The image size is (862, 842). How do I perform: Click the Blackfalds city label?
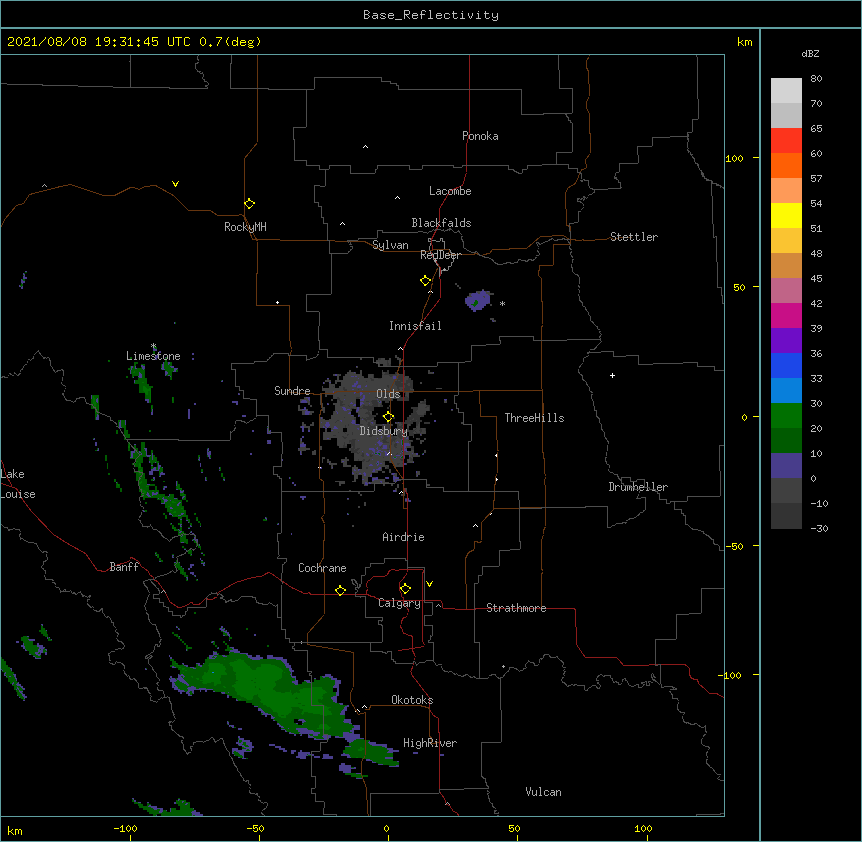[x=441, y=223]
